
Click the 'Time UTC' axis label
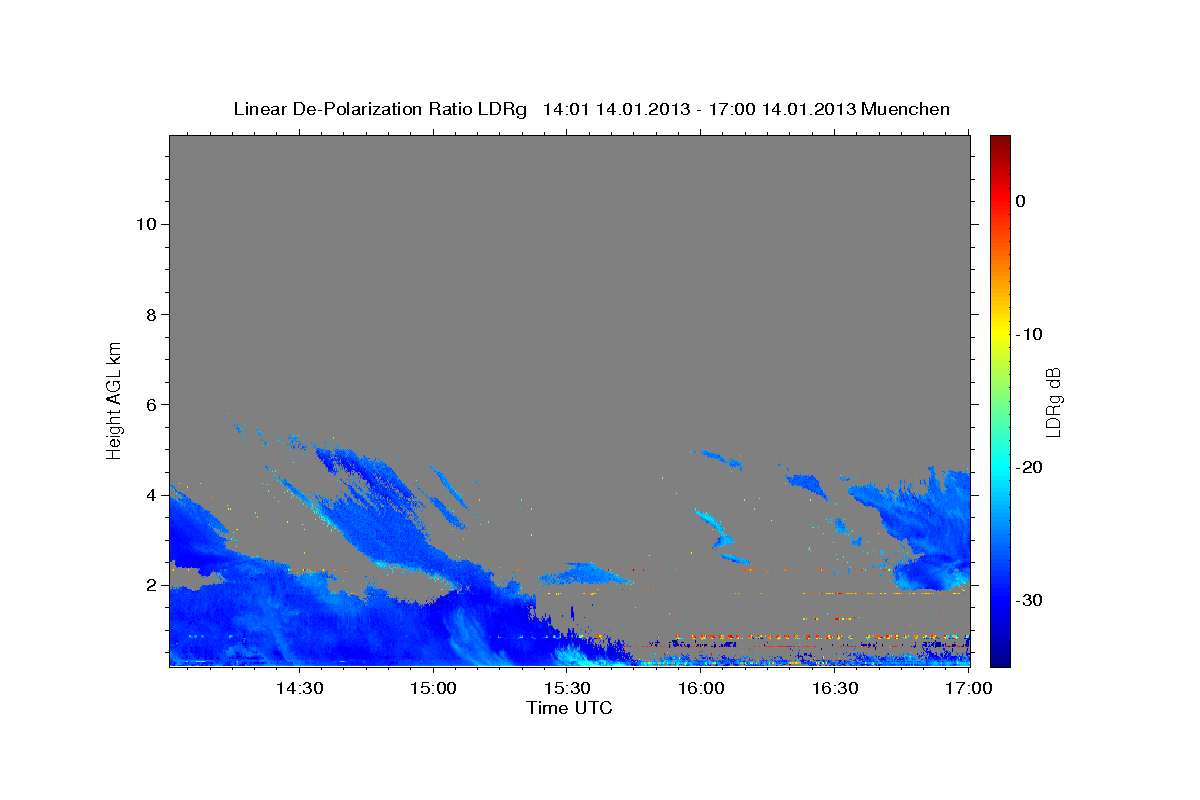[x=569, y=708]
